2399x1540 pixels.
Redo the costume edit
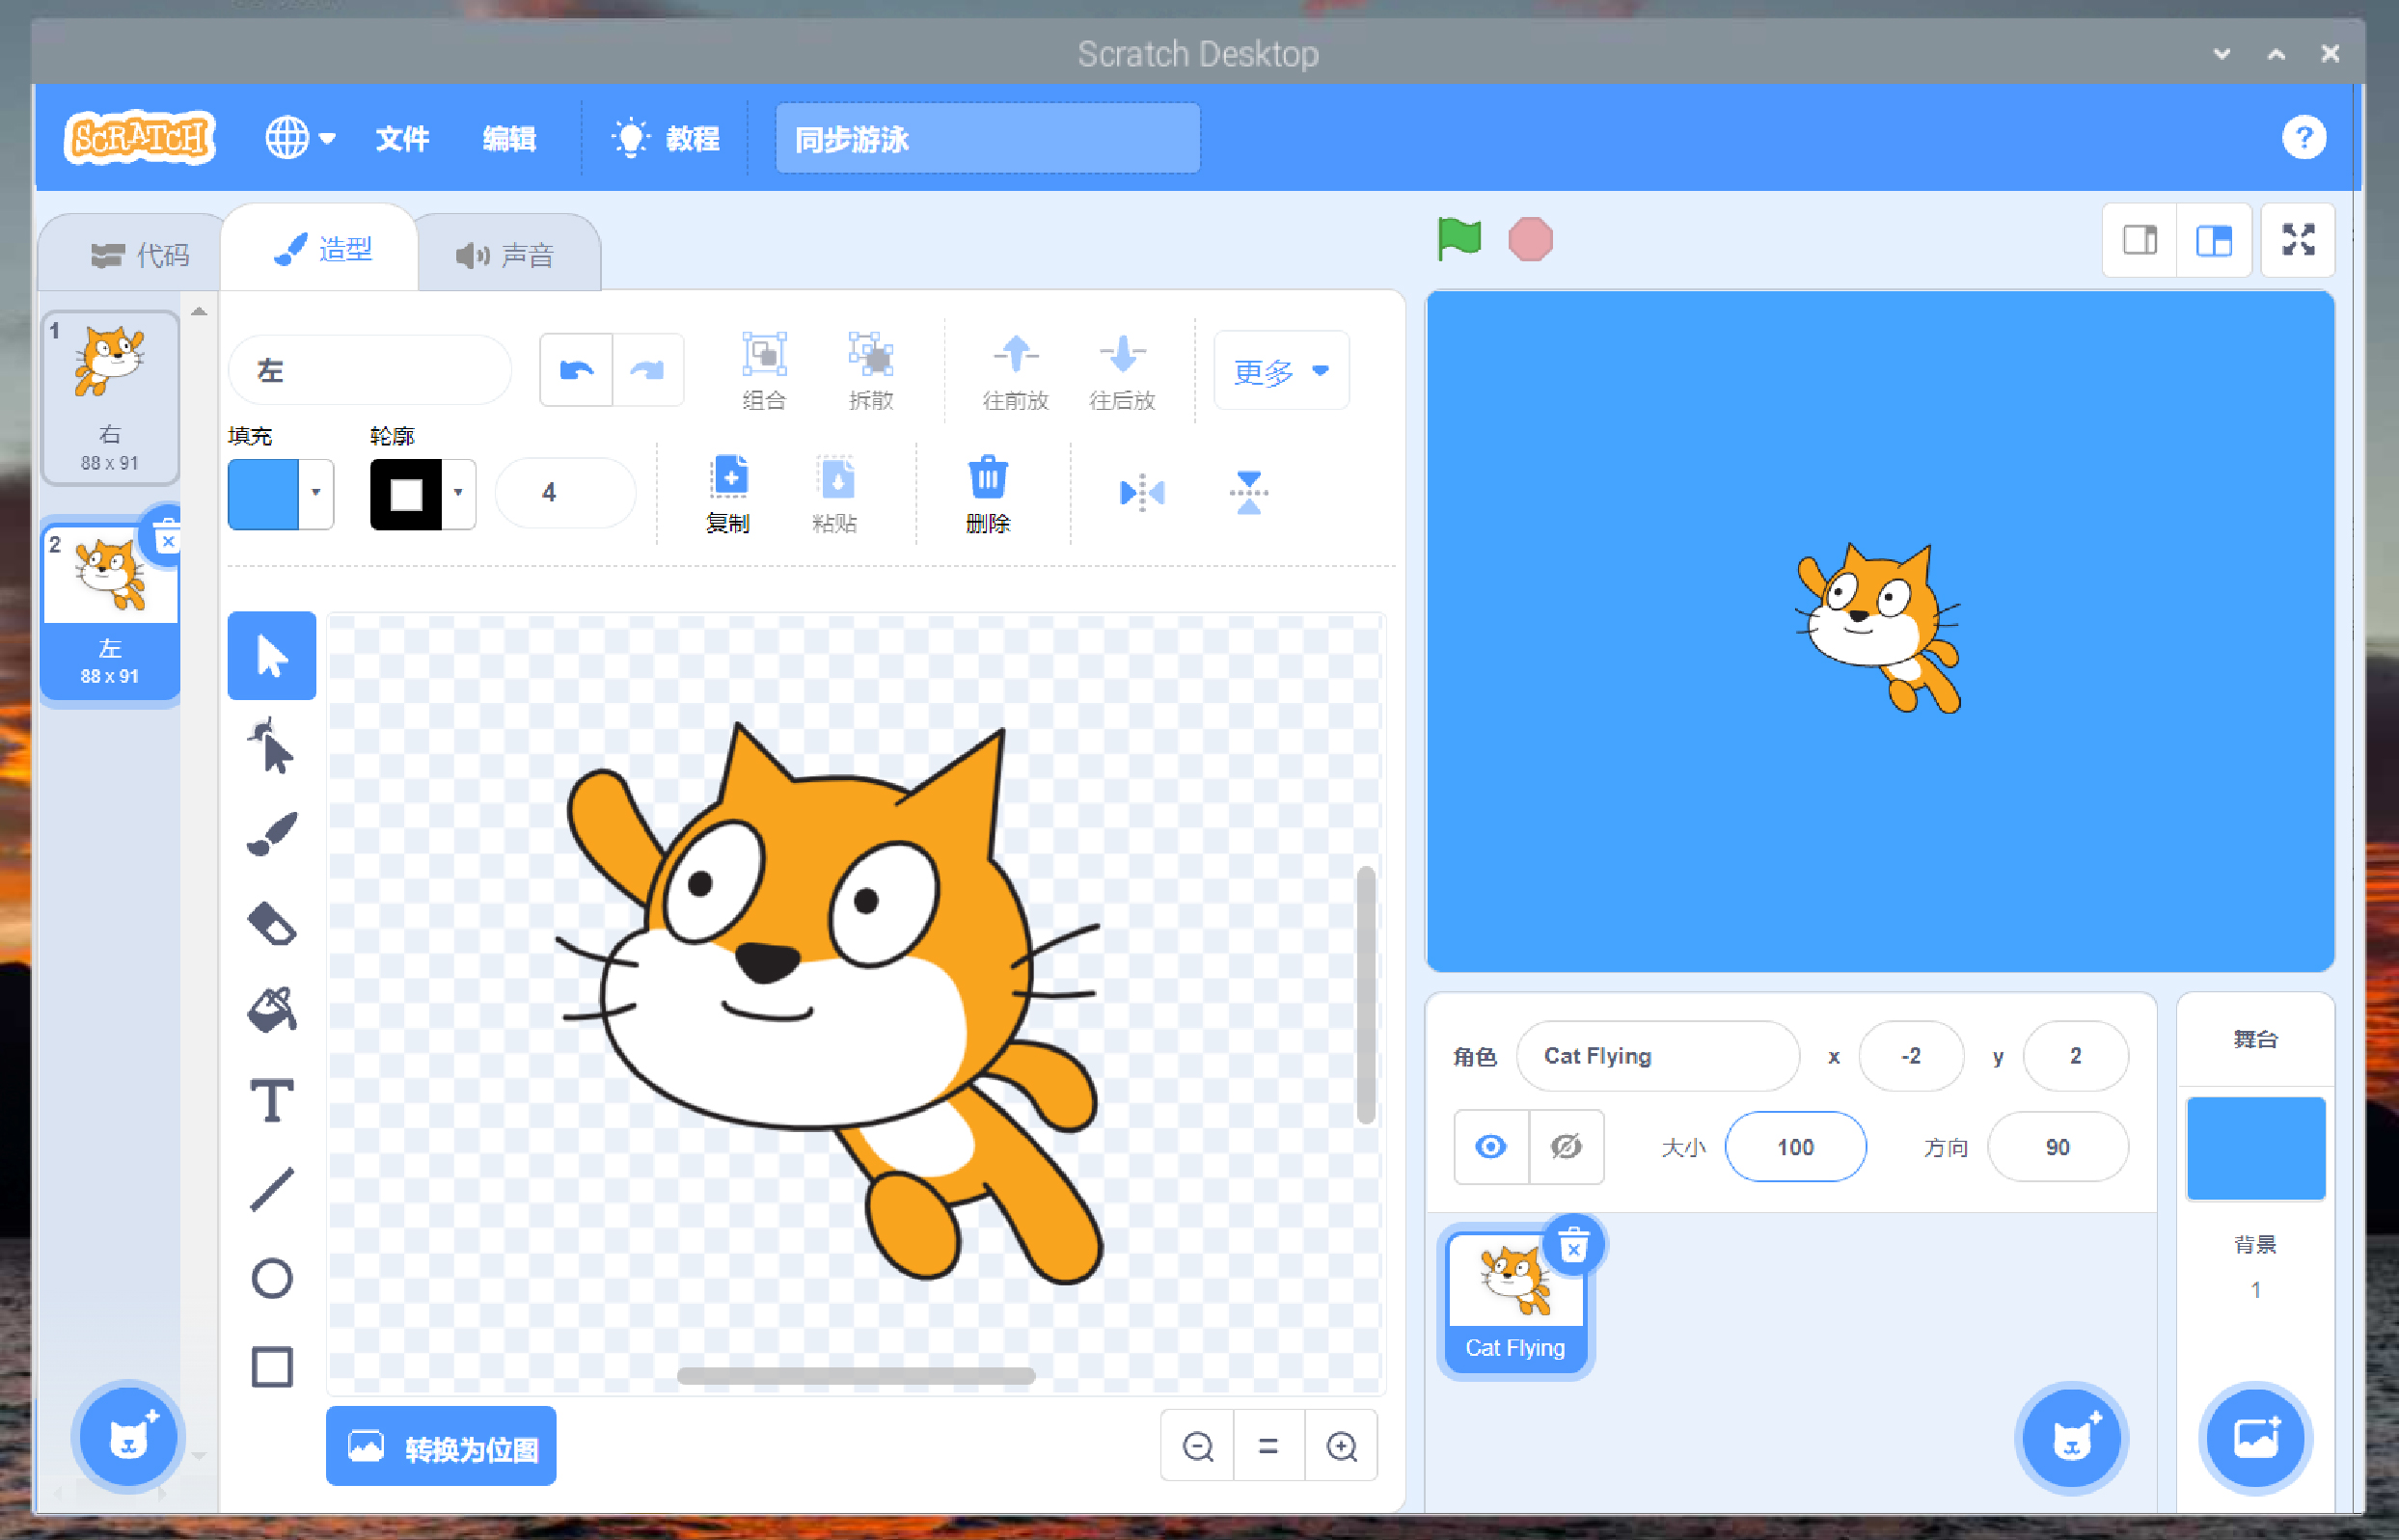(648, 370)
